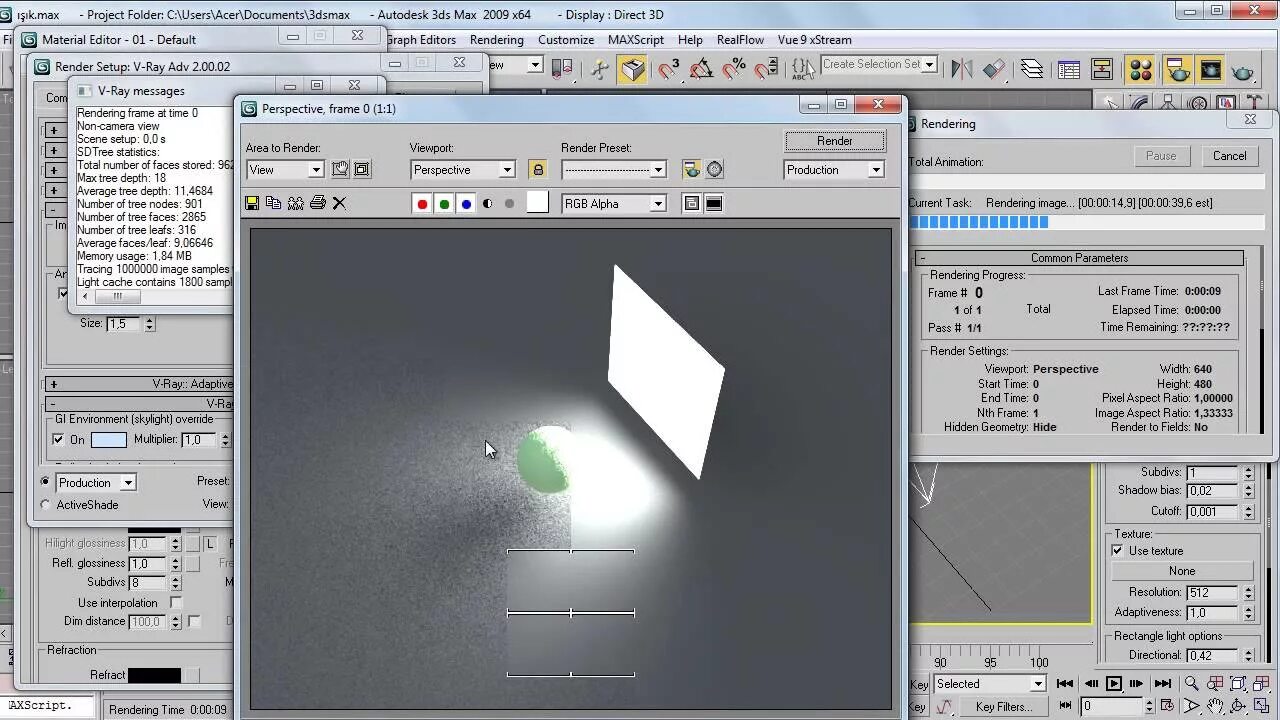Image resolution: width=1280 pixels, height=720 pixels.
Task: Select the ActiveShade radio button
Action: [45, 505]
